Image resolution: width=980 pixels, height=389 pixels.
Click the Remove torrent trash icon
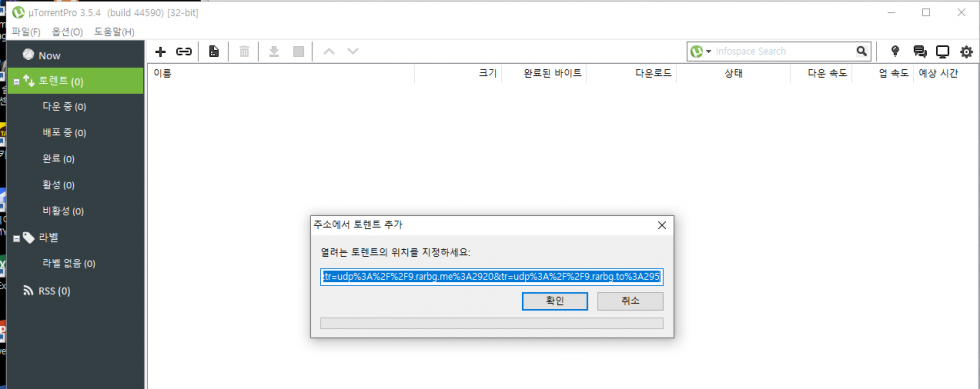tap(244, 51)
